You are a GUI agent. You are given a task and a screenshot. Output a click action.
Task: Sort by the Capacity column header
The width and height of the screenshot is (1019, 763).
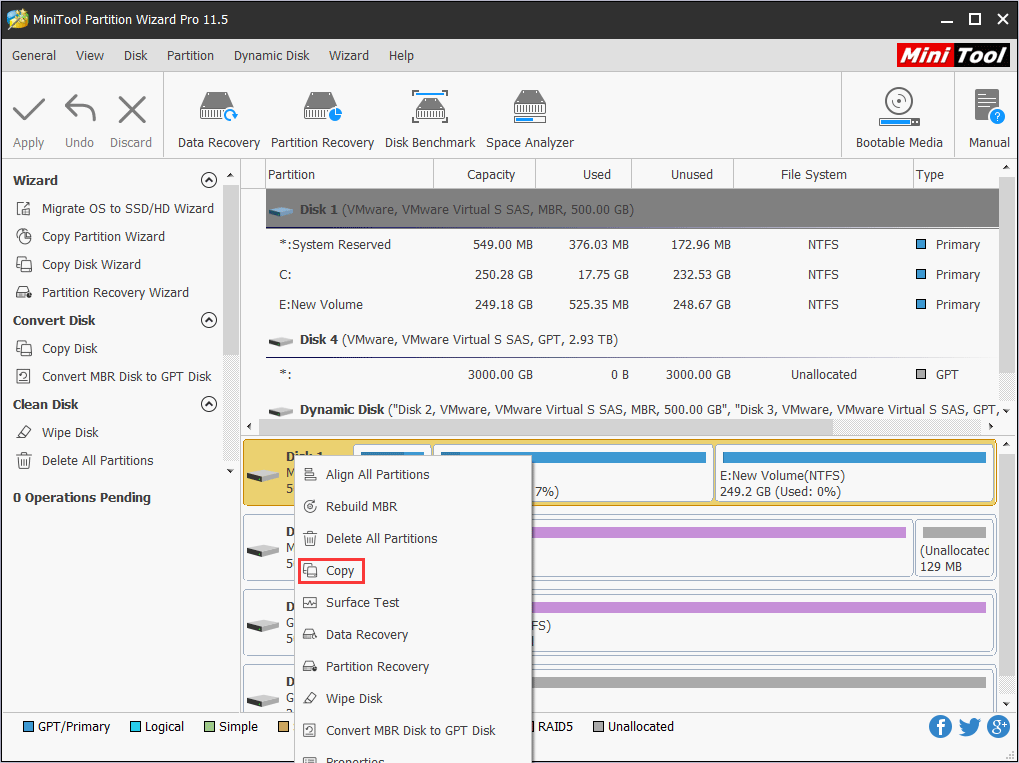(x=485, y=174)
